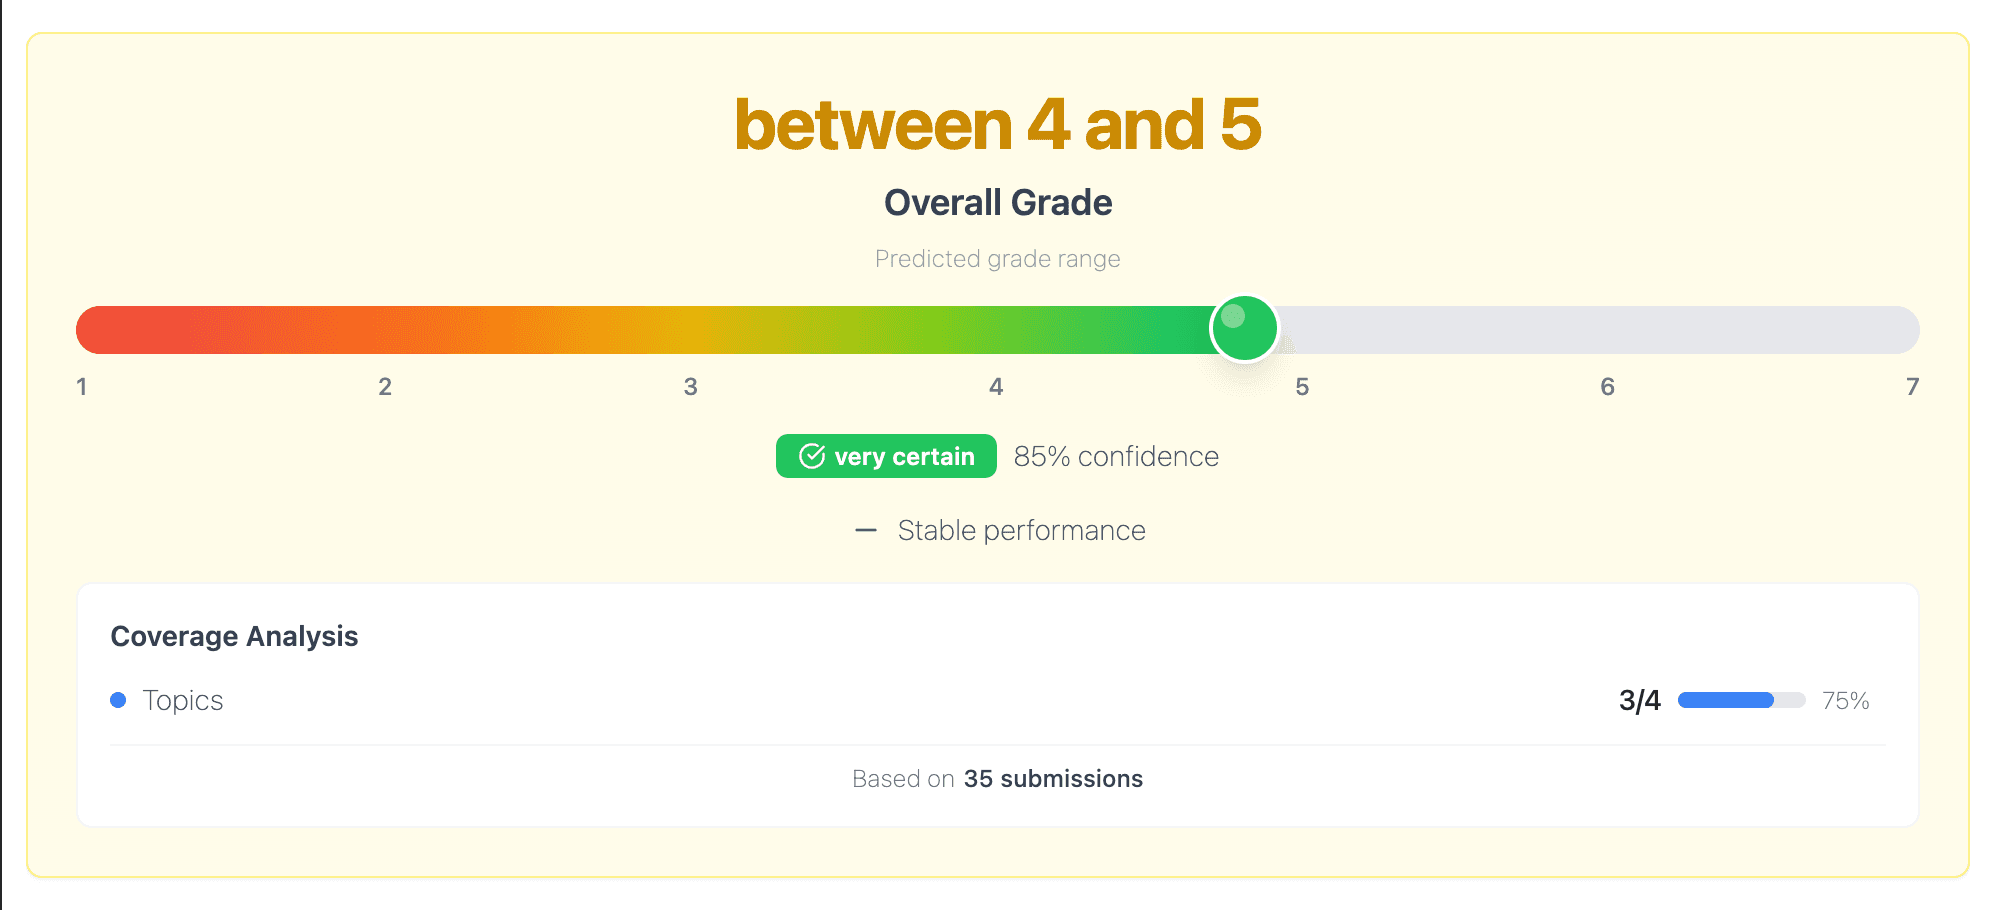
Task: Click the dash icon before Stable performance
Action: 866,530
